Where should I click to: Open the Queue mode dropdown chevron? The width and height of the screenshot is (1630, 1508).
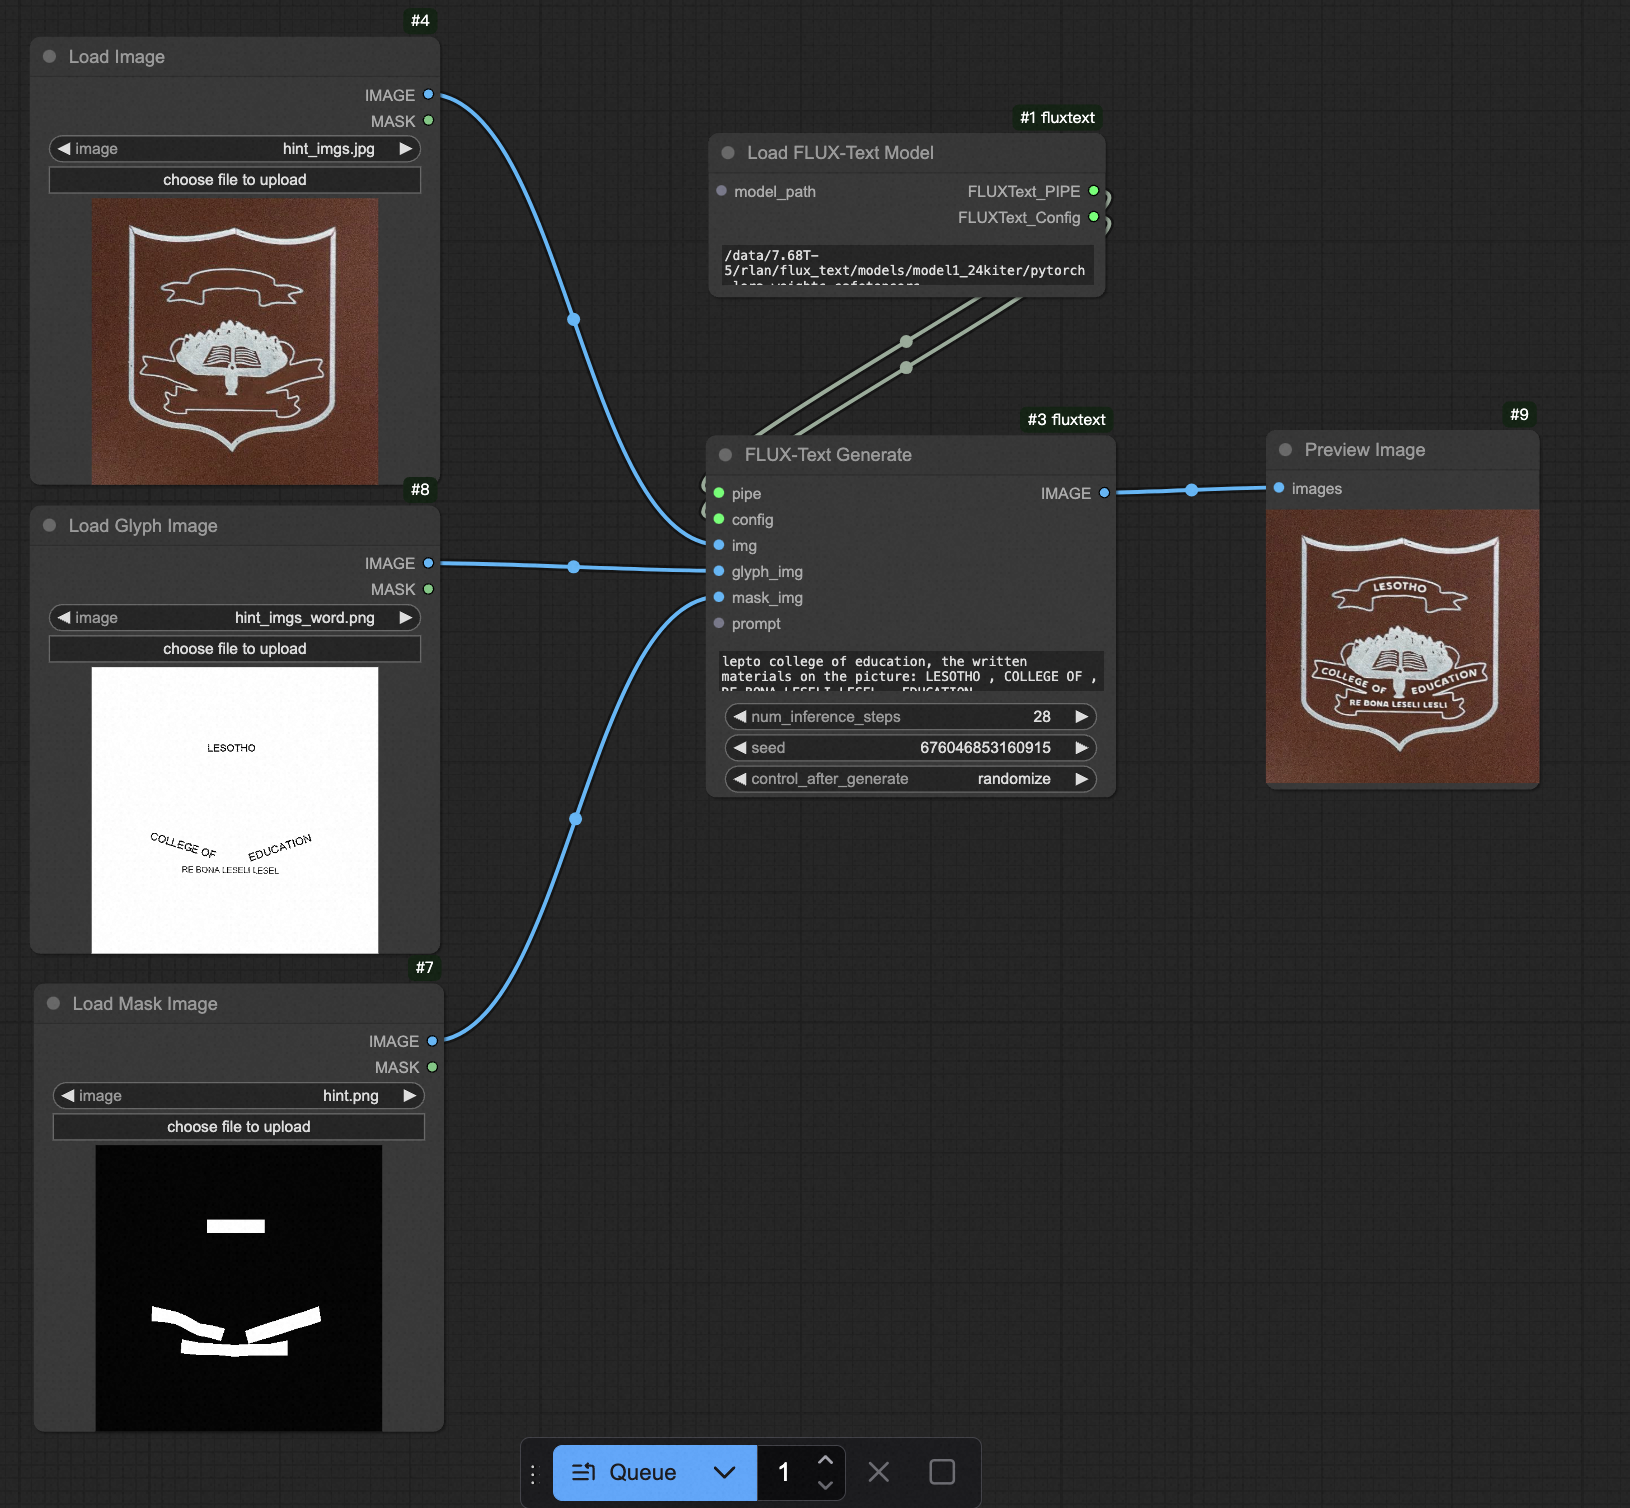[724, 1472]
